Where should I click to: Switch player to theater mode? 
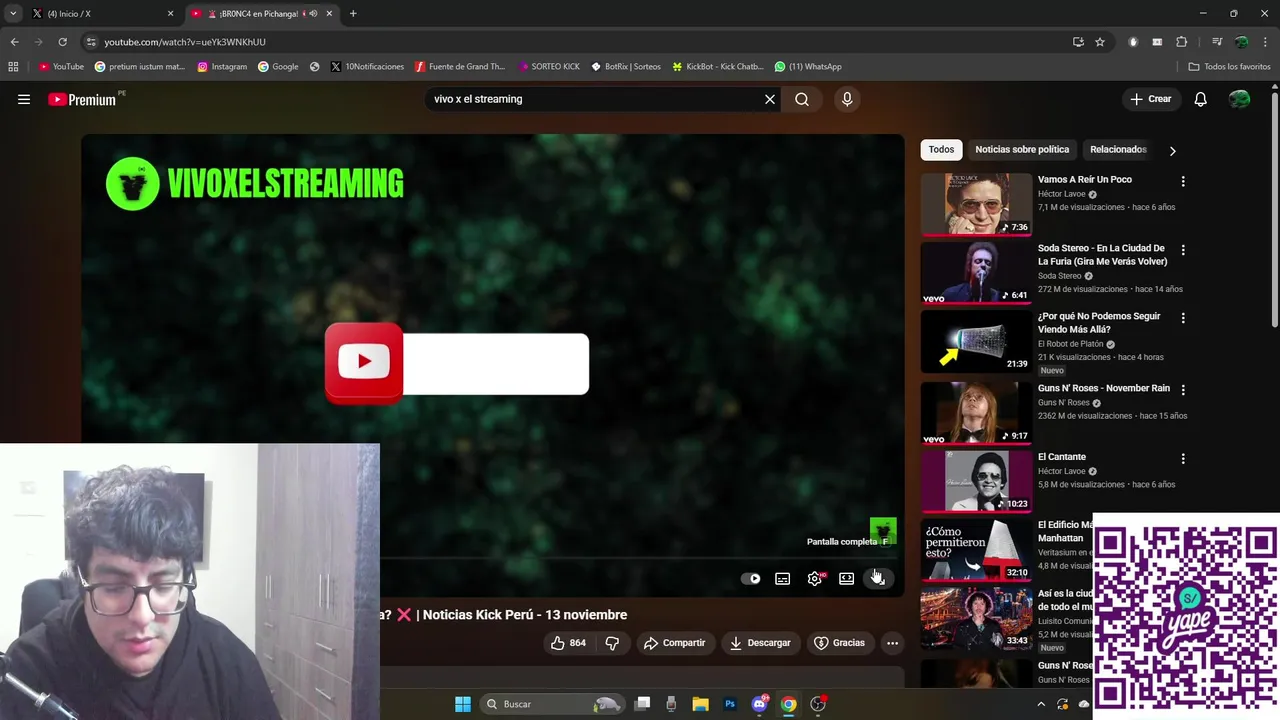coord(847,578)
